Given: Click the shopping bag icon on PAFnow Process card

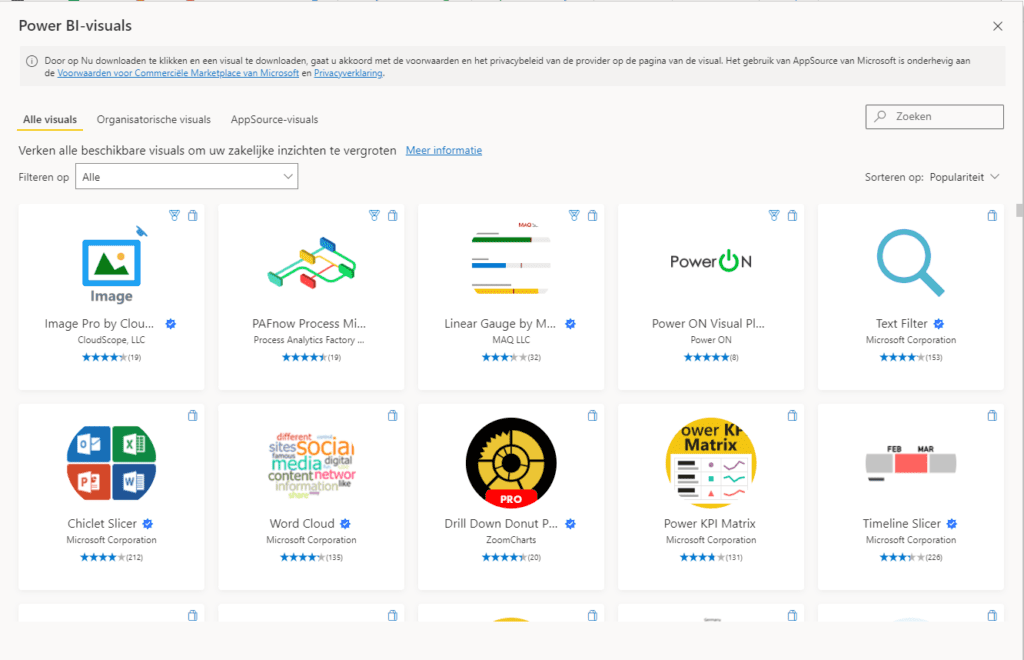Looking at the screenshot, I should [x=392, y=215].
